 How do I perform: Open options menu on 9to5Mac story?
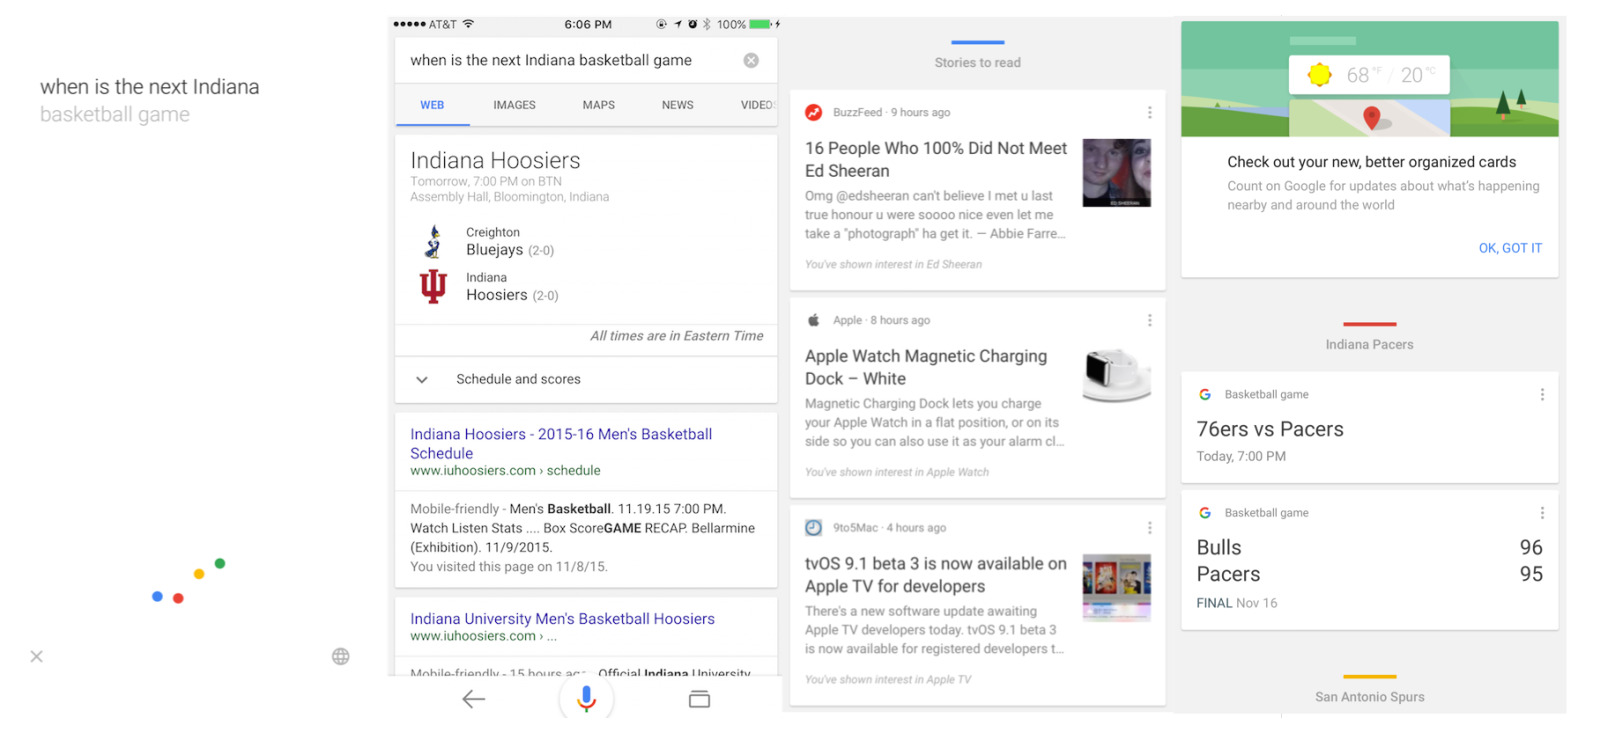[x=1149, y=528]
